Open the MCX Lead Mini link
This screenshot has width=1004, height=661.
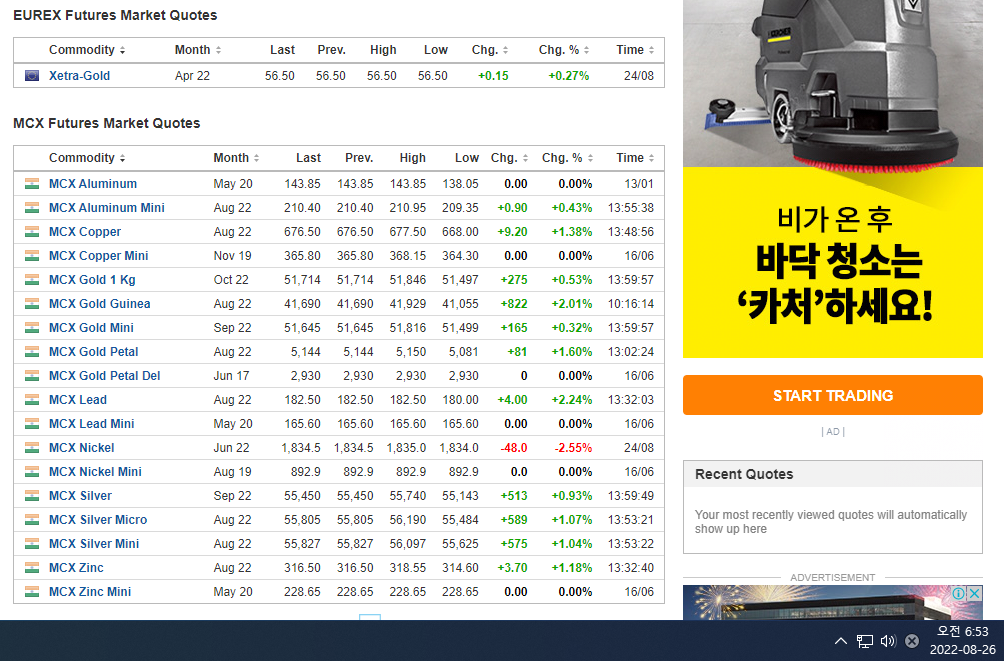tap(92, 424)
